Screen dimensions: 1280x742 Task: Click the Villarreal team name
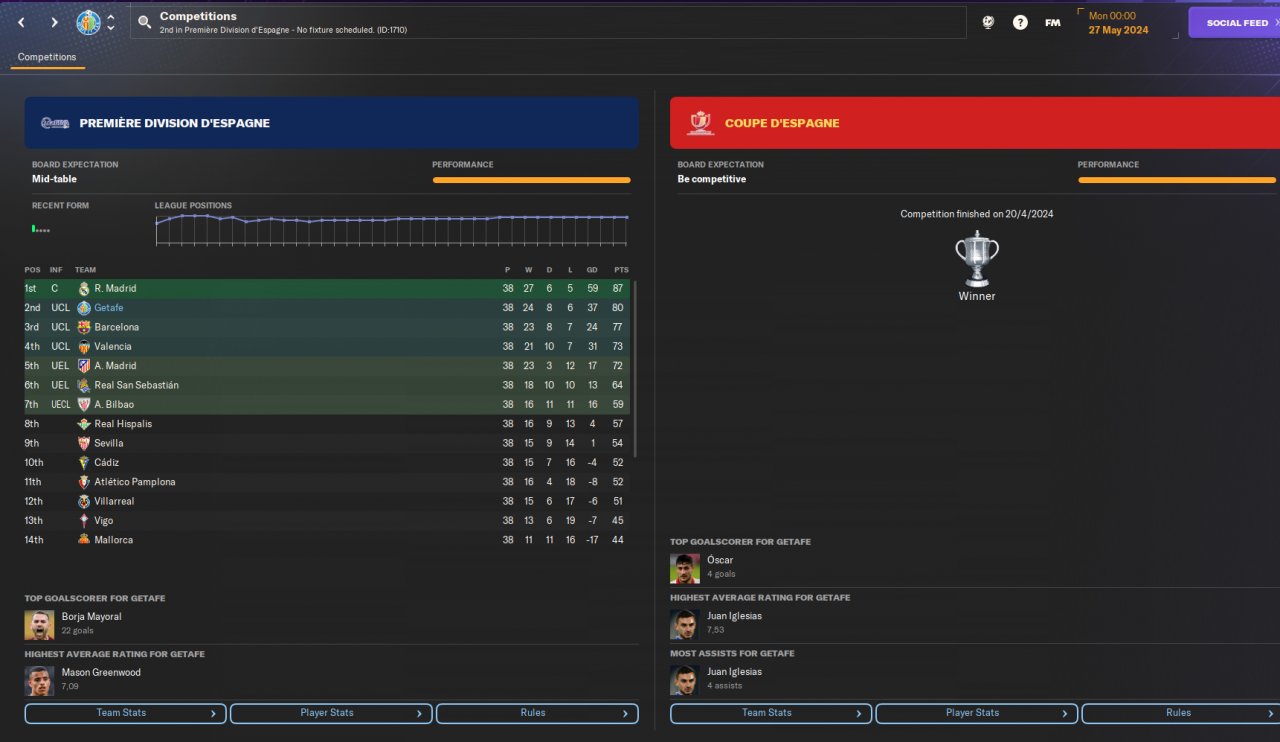[114, 501]
